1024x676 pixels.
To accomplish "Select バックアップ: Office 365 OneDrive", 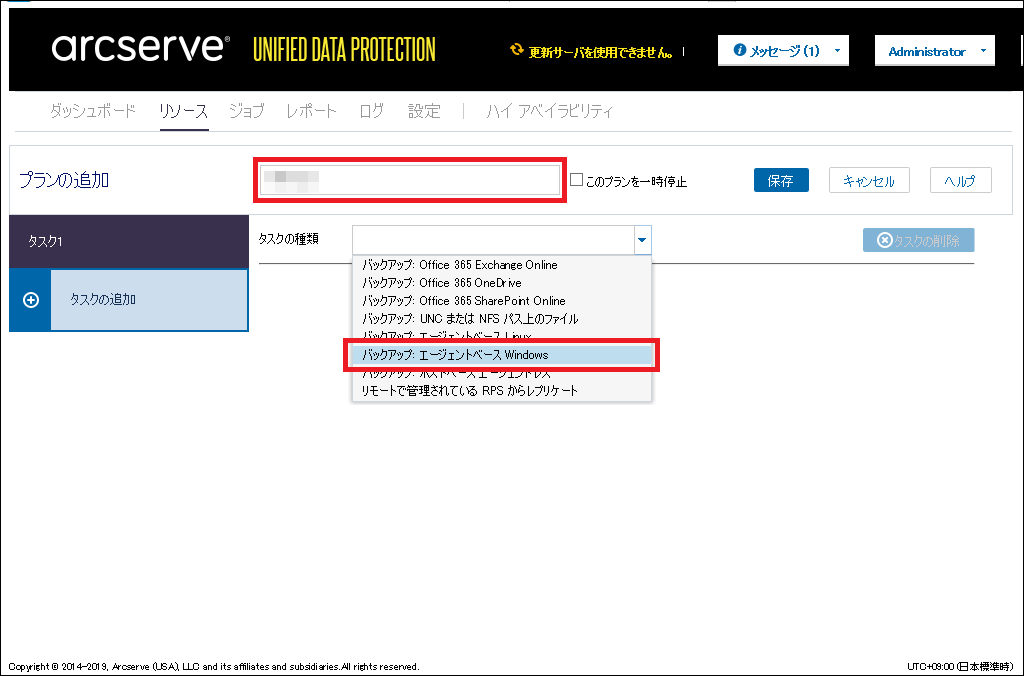I will [502, 283].
